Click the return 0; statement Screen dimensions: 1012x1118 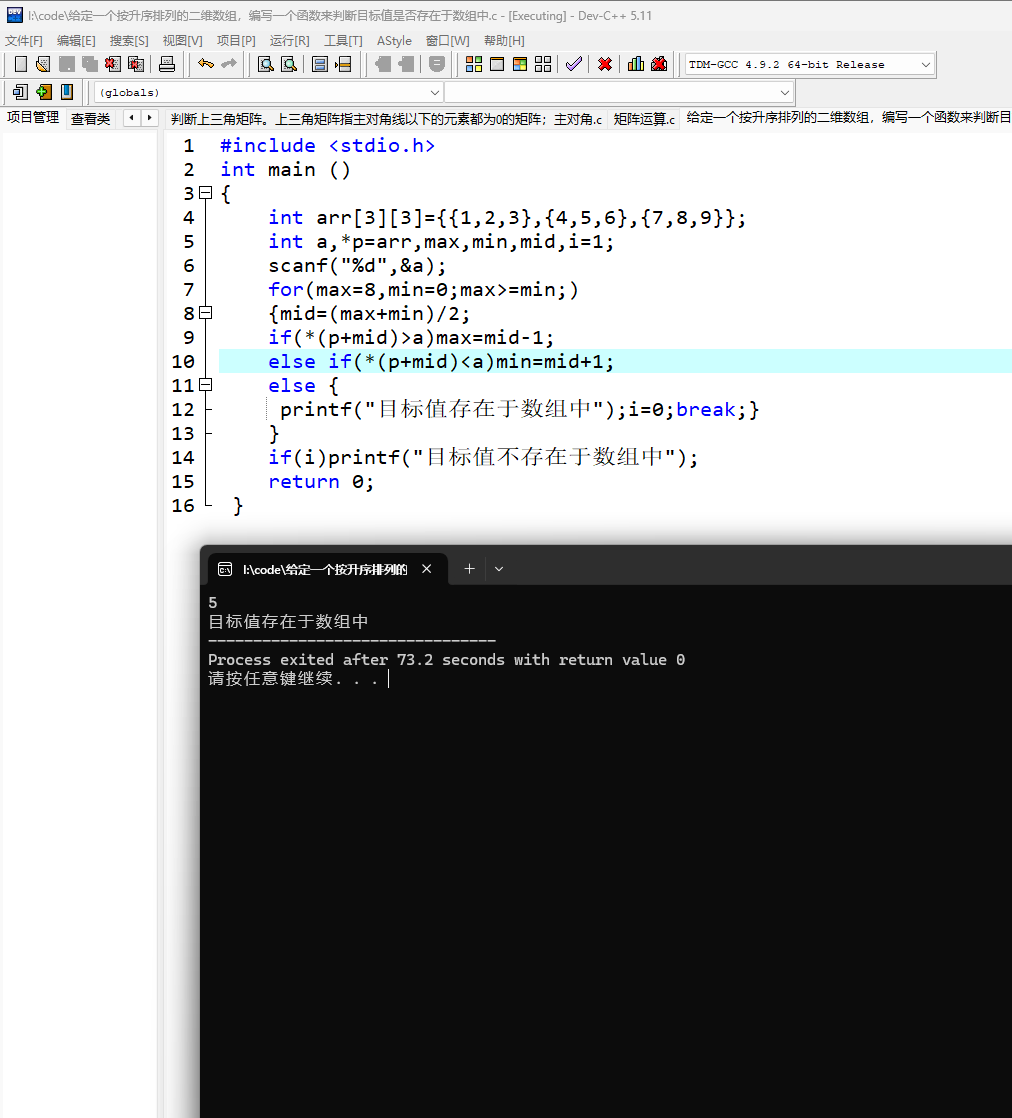tap(321, 482)
